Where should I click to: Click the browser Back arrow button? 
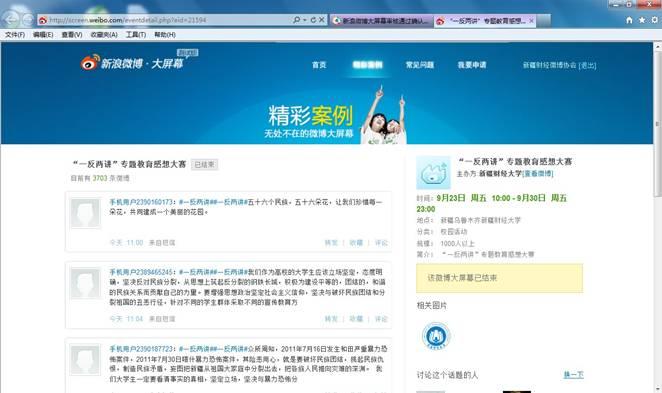pos(11,19)
